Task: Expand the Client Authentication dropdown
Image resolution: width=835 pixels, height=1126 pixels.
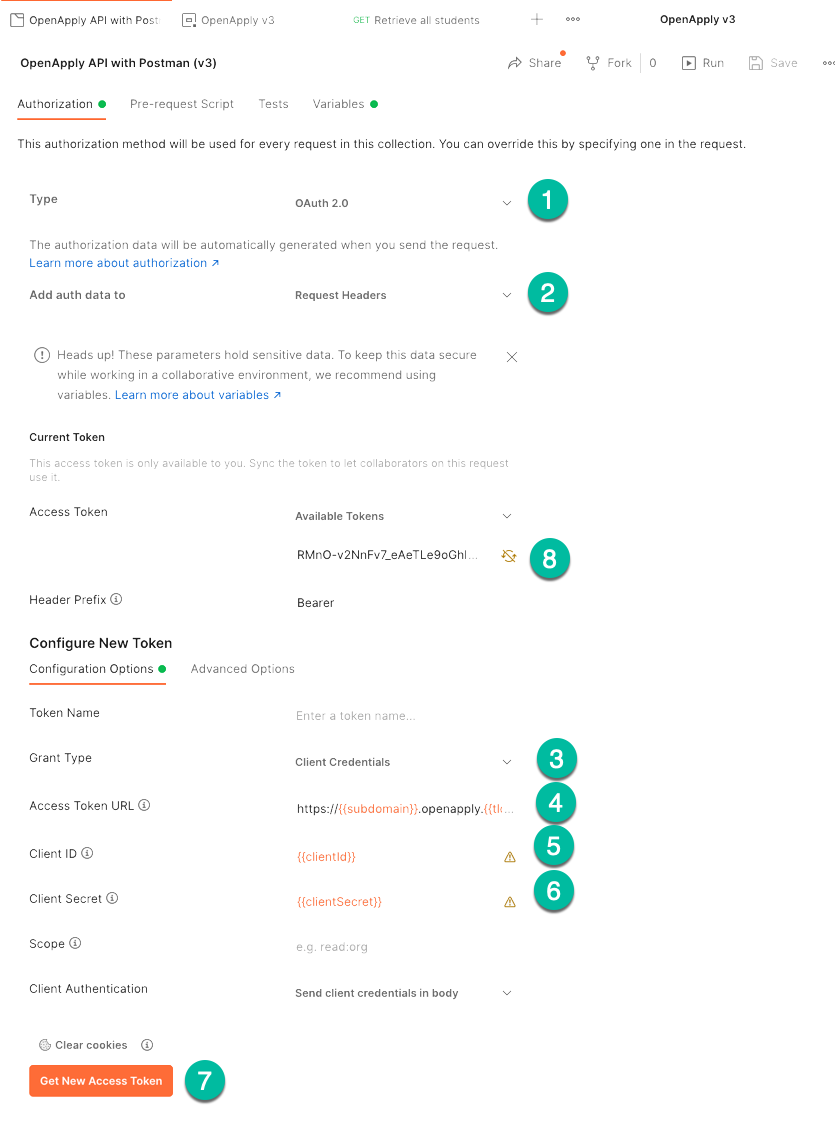Action: [x=507, y=993]
